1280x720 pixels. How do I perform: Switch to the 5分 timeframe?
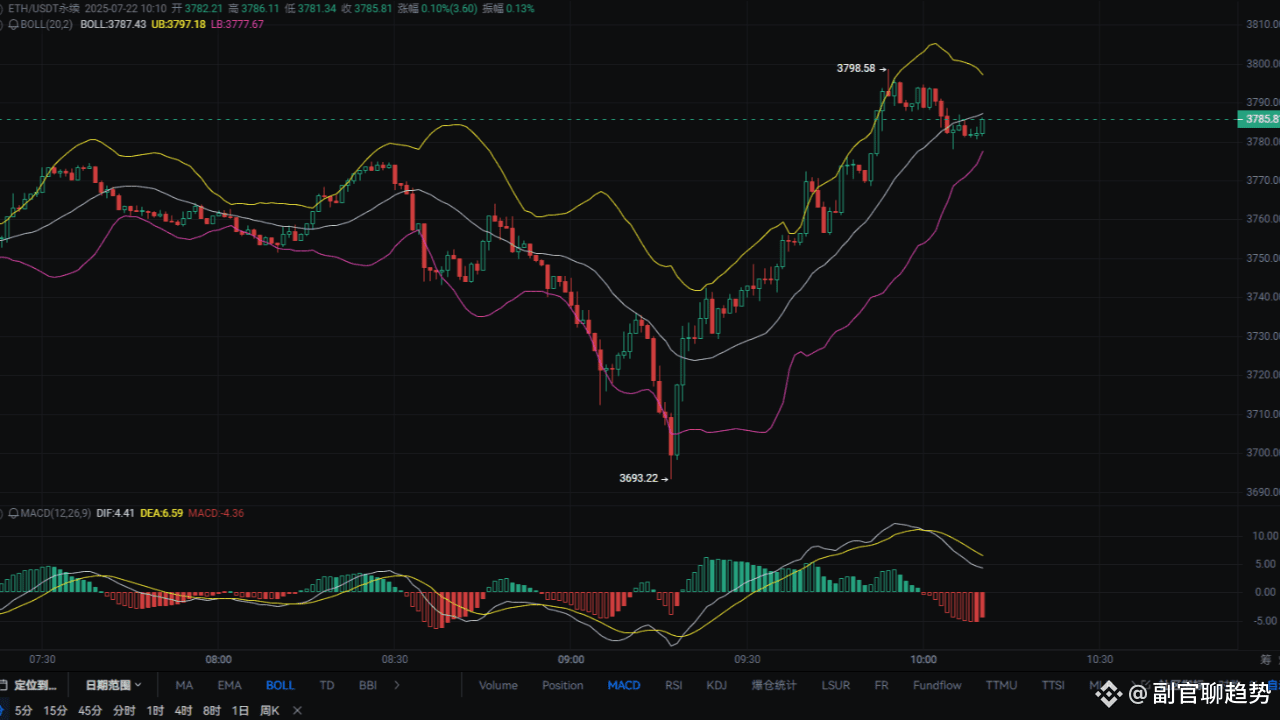coord(23,710)
